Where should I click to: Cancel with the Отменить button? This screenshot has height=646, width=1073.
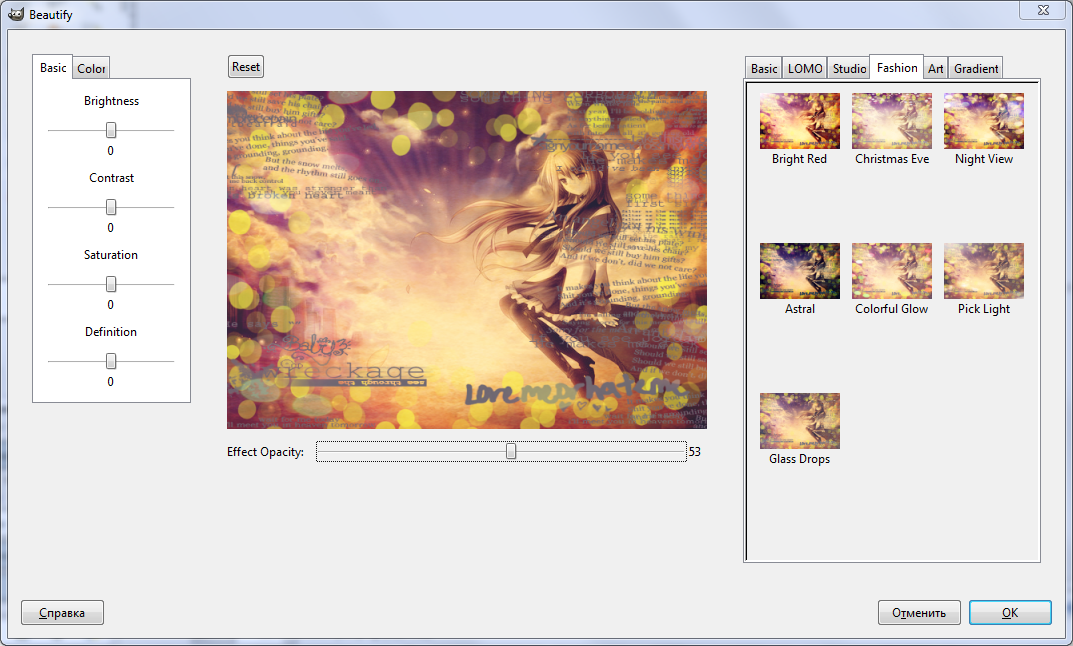[919, 612]
